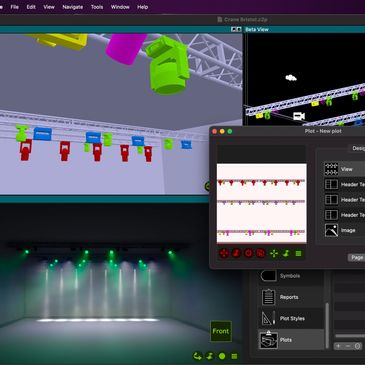Screen dimensions: 365x365
Task: Open the File menu
Action: click(14, 7)
